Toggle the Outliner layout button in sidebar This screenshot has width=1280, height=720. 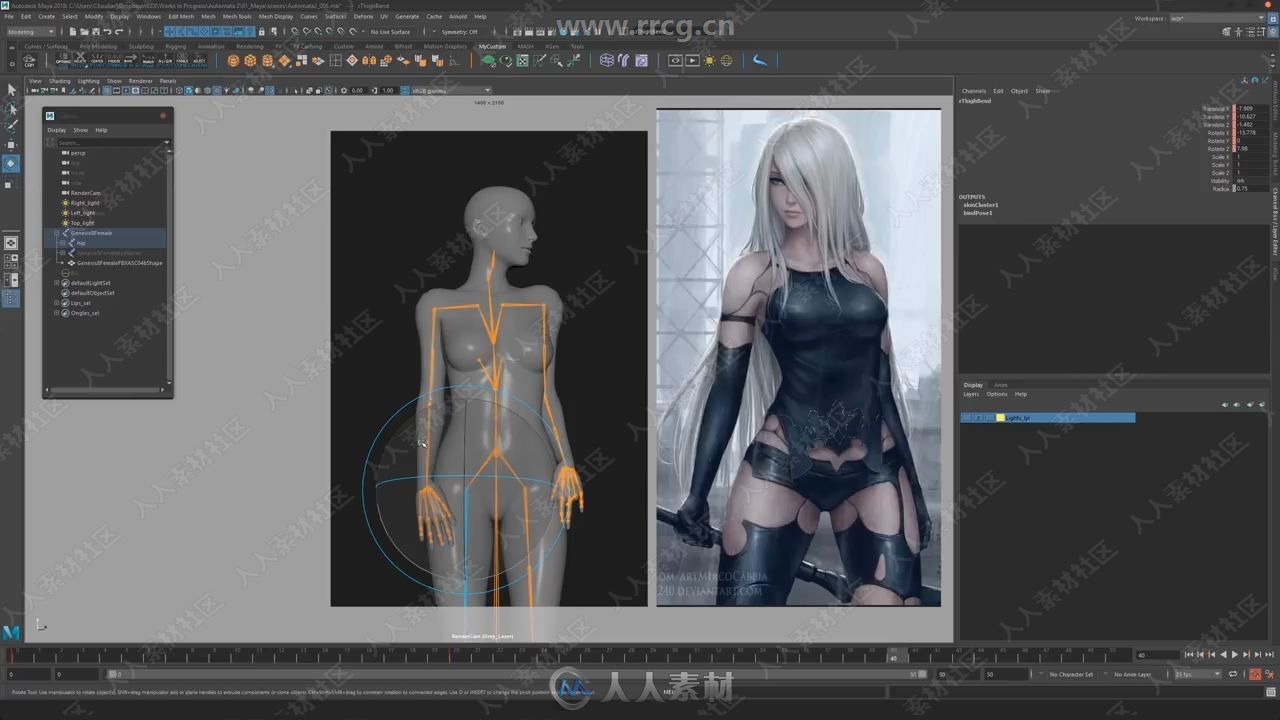(11, 298)
